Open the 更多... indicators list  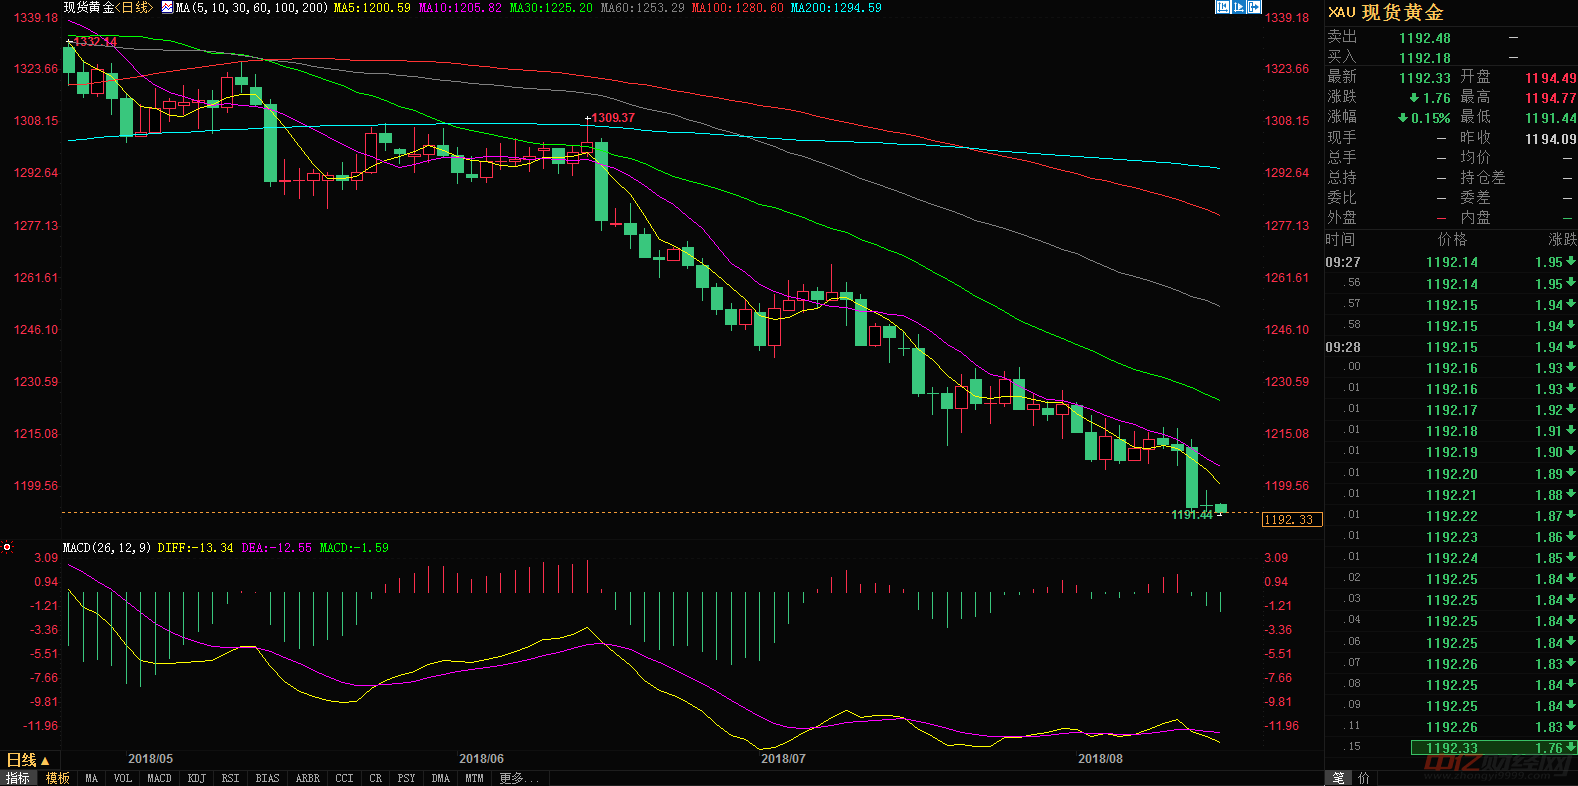point(519,778)
